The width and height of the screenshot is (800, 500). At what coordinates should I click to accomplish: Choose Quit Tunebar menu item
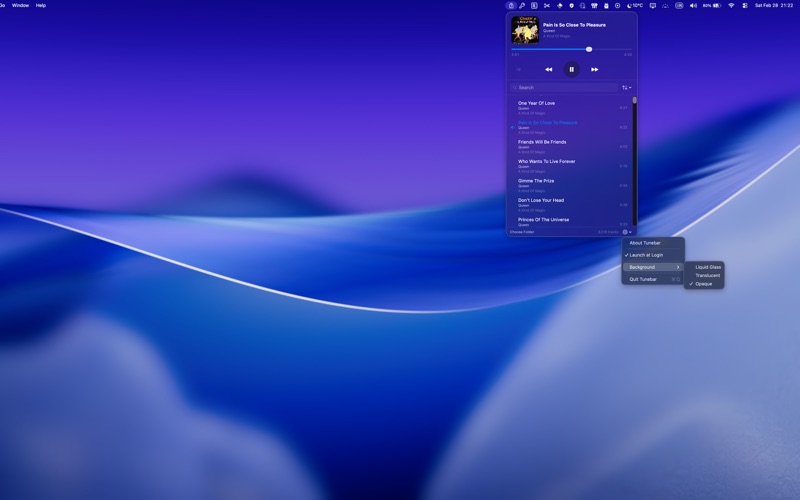653,280
